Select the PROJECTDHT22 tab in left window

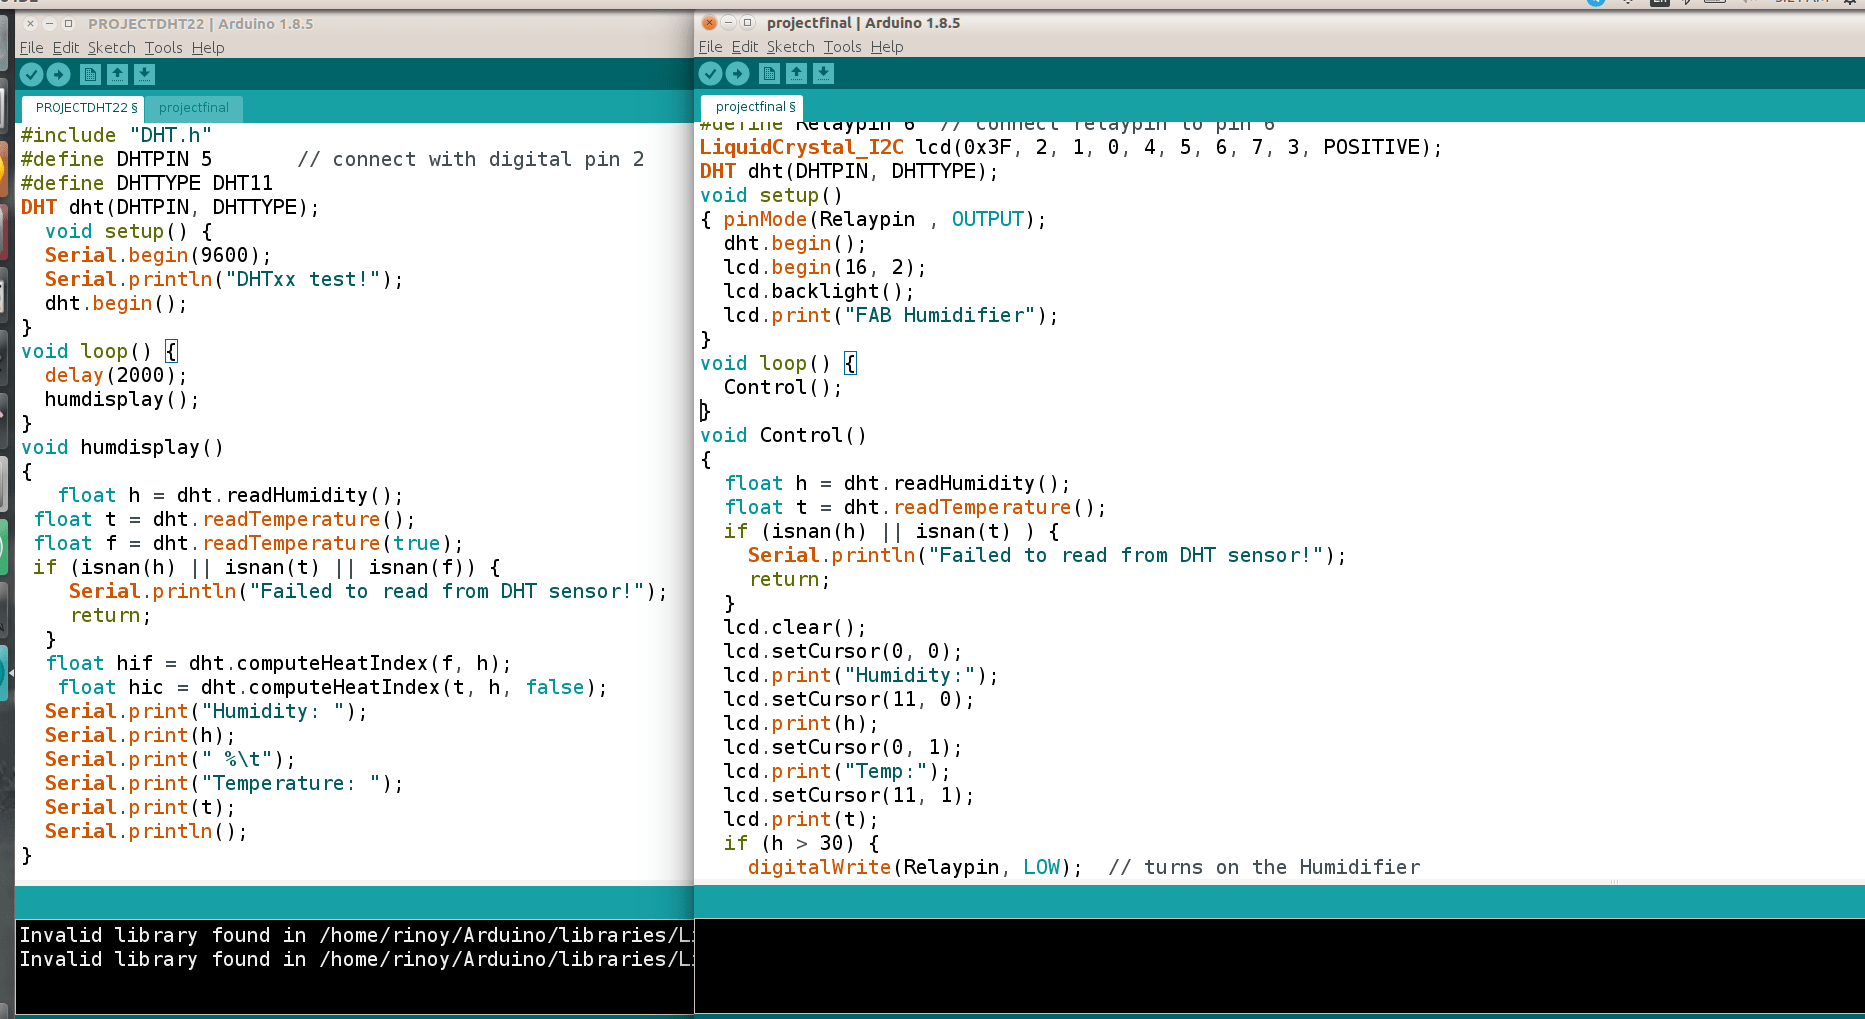pyautogui.click(x=84, y=108)
